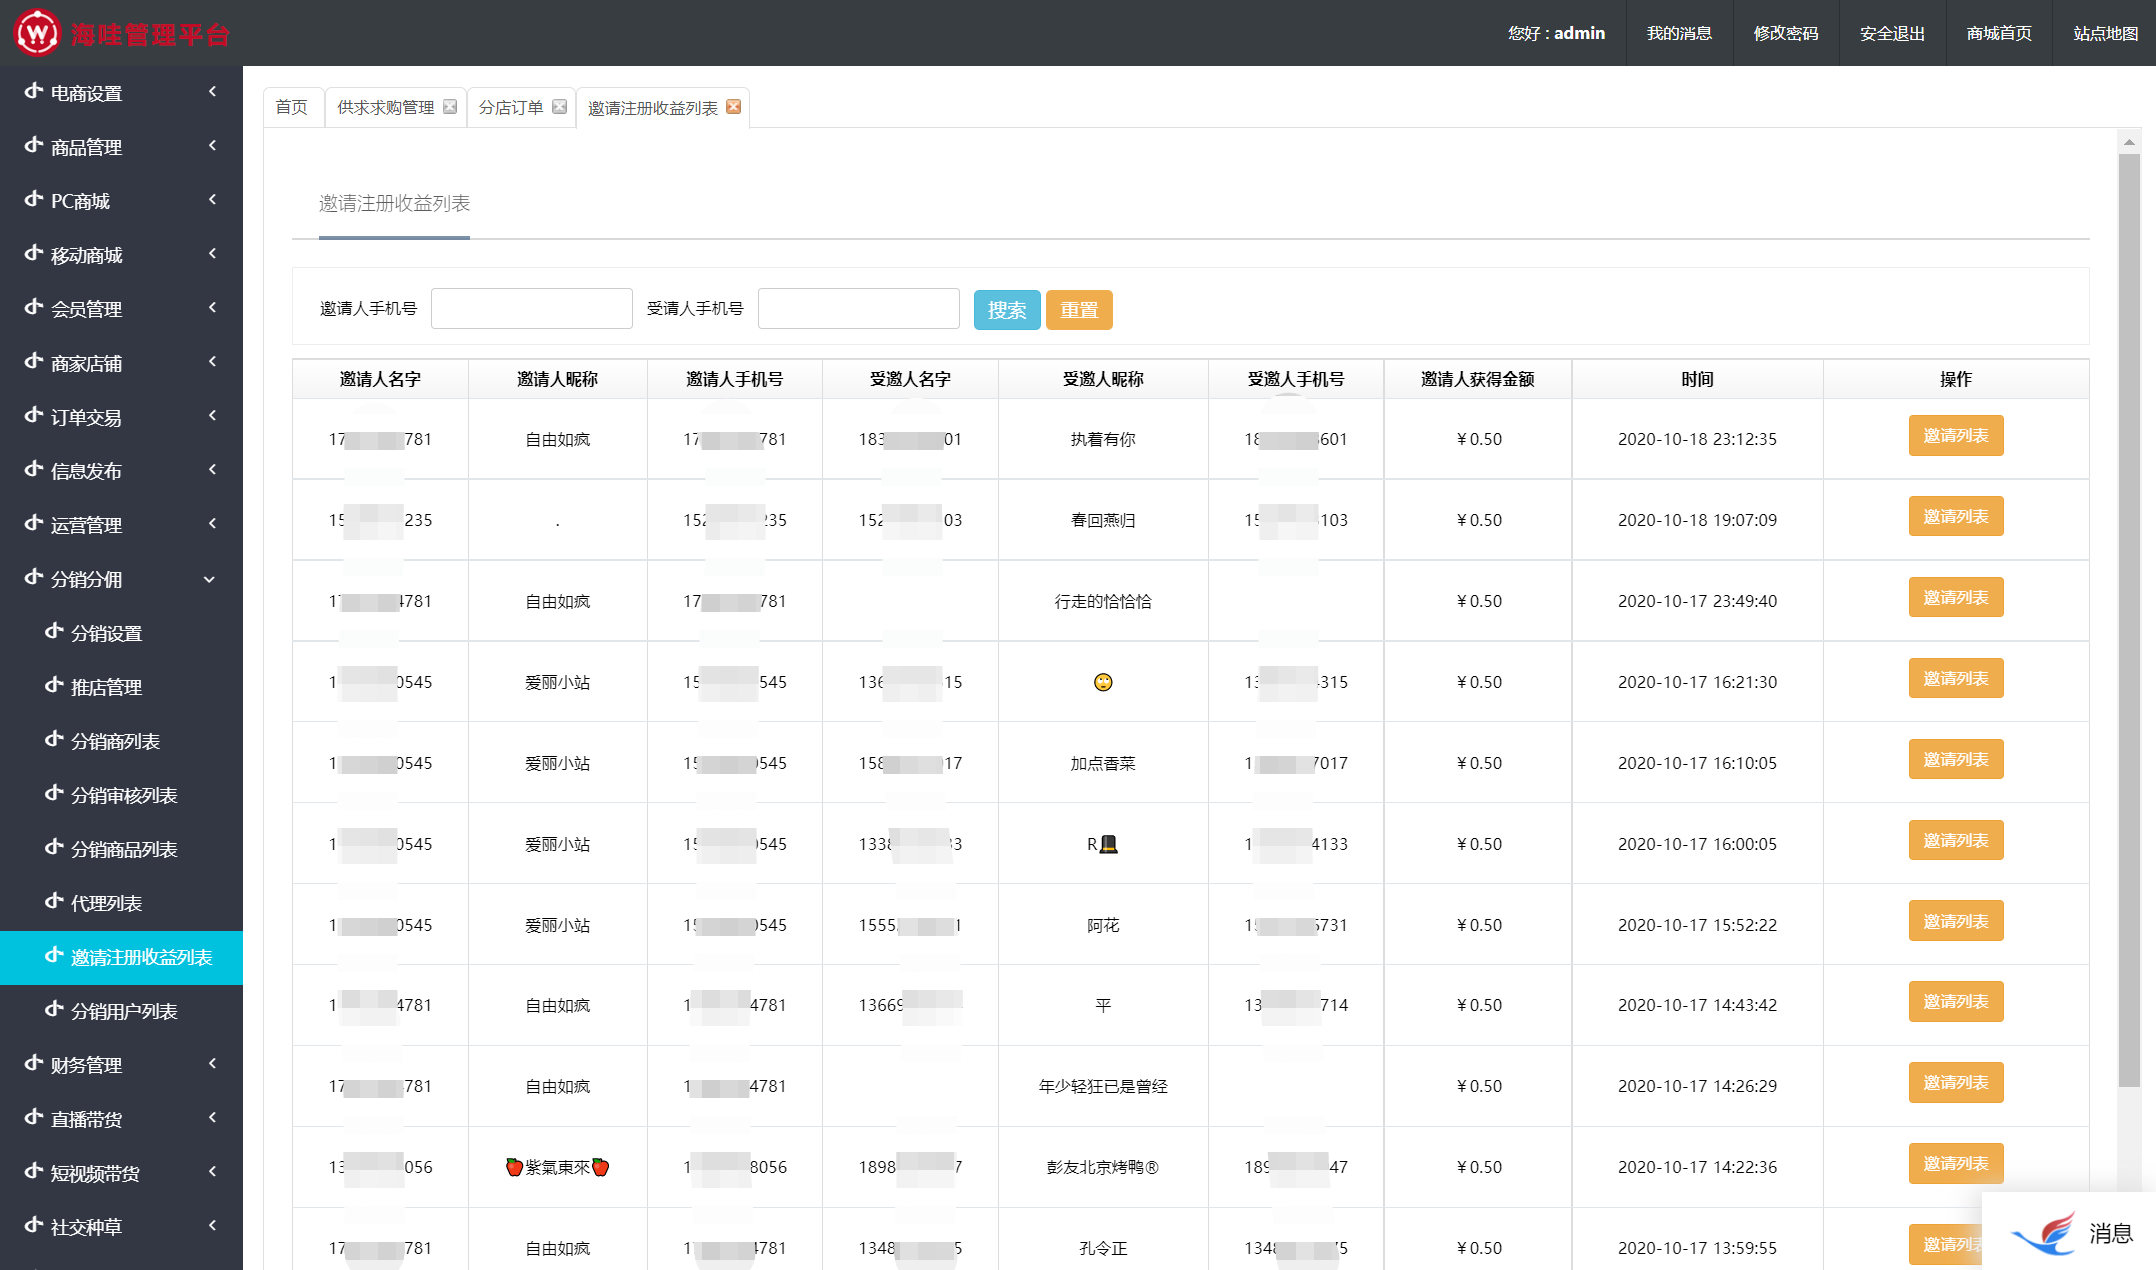Click the hand icon beside 社交种草
The image size is (2156, 1270).
click(x=34, y=1225)
